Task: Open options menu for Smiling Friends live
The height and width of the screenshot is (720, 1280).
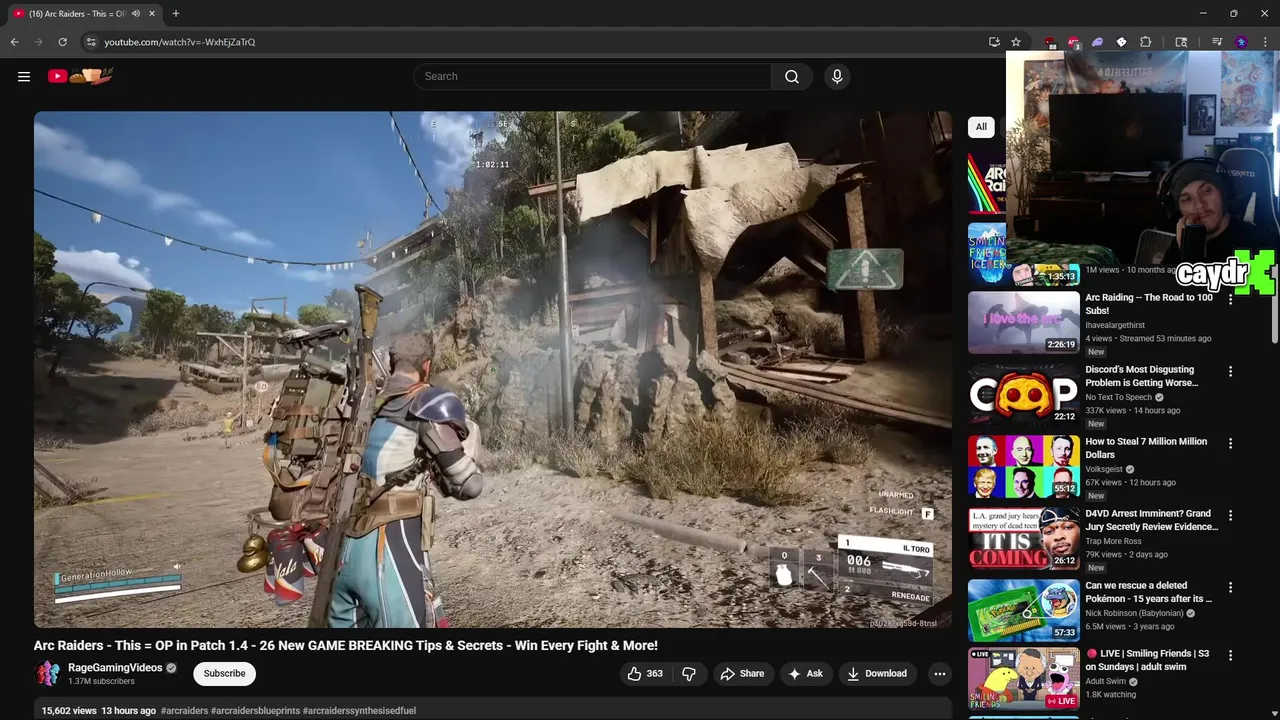Action: coord(1230,655)
